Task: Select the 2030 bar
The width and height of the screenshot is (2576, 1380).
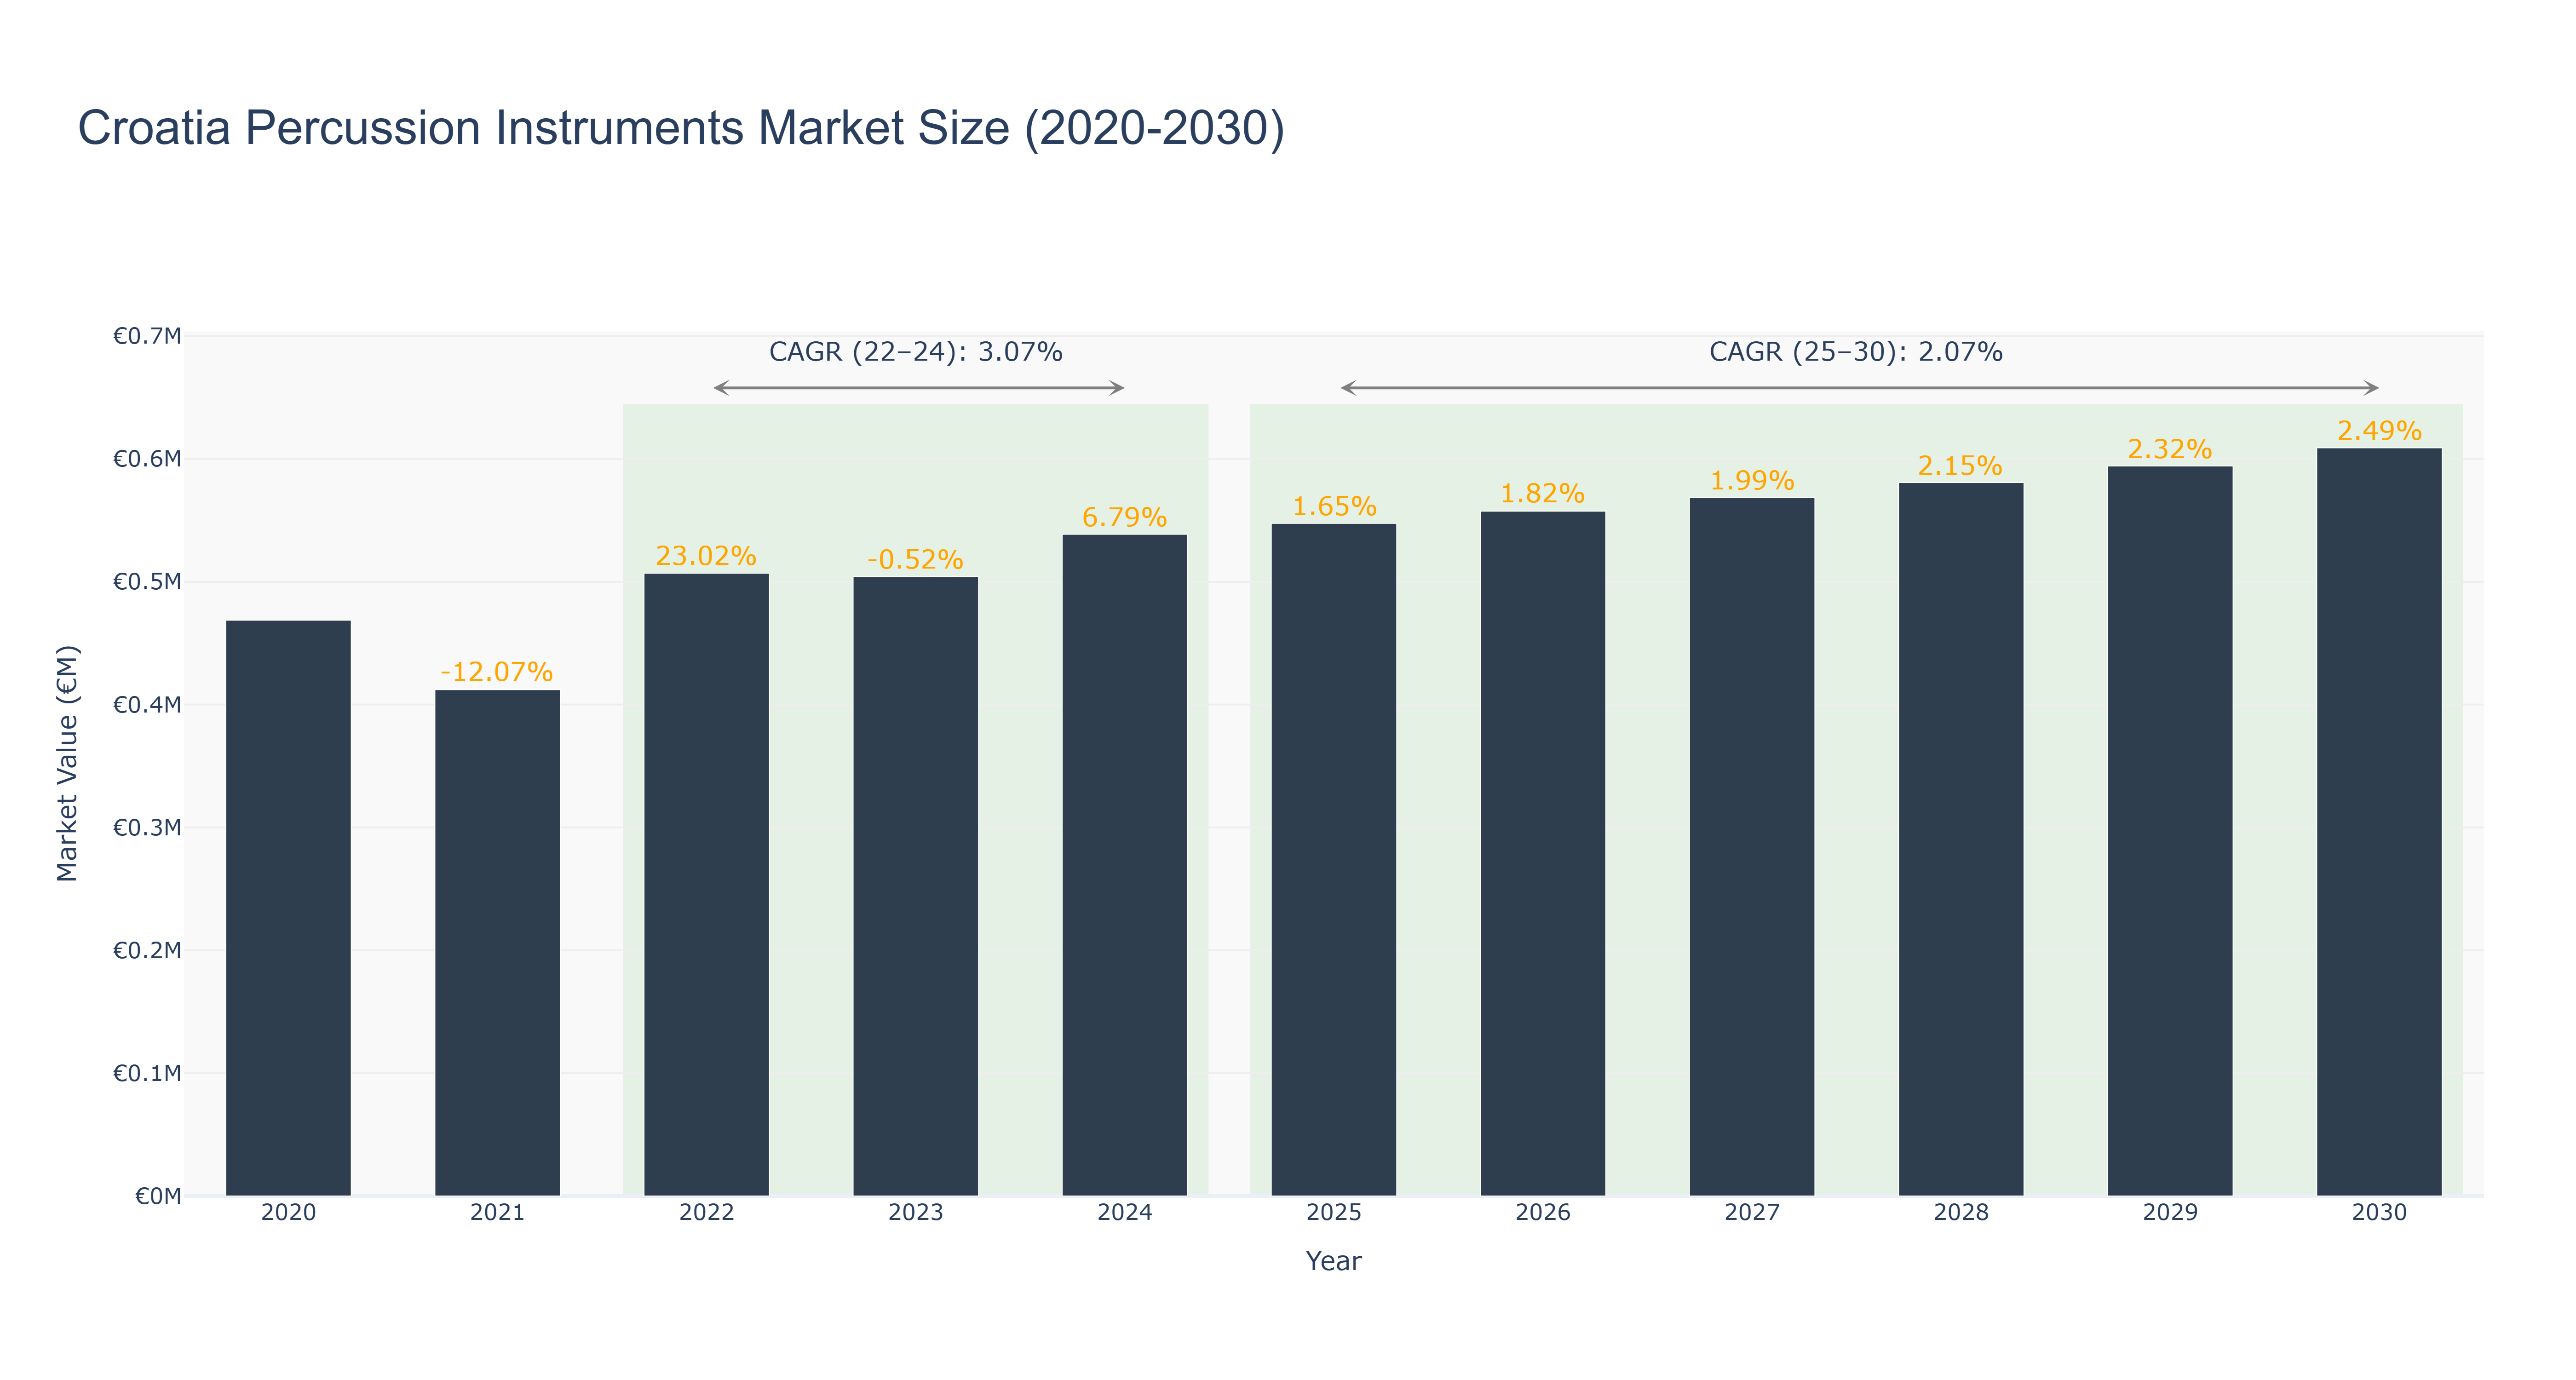Action: click(2378, 822)
